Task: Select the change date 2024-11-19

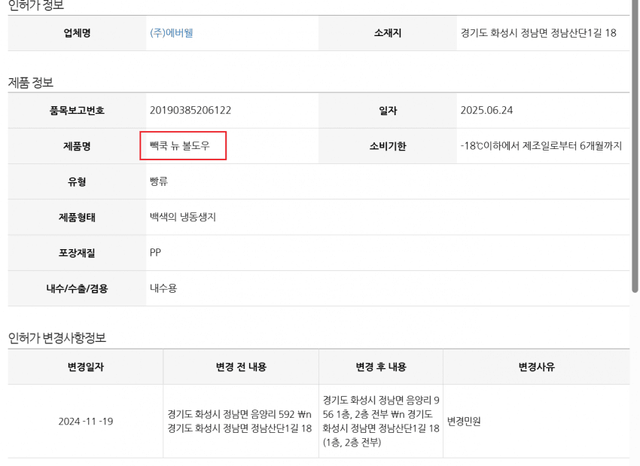Action: pos(85,421)
